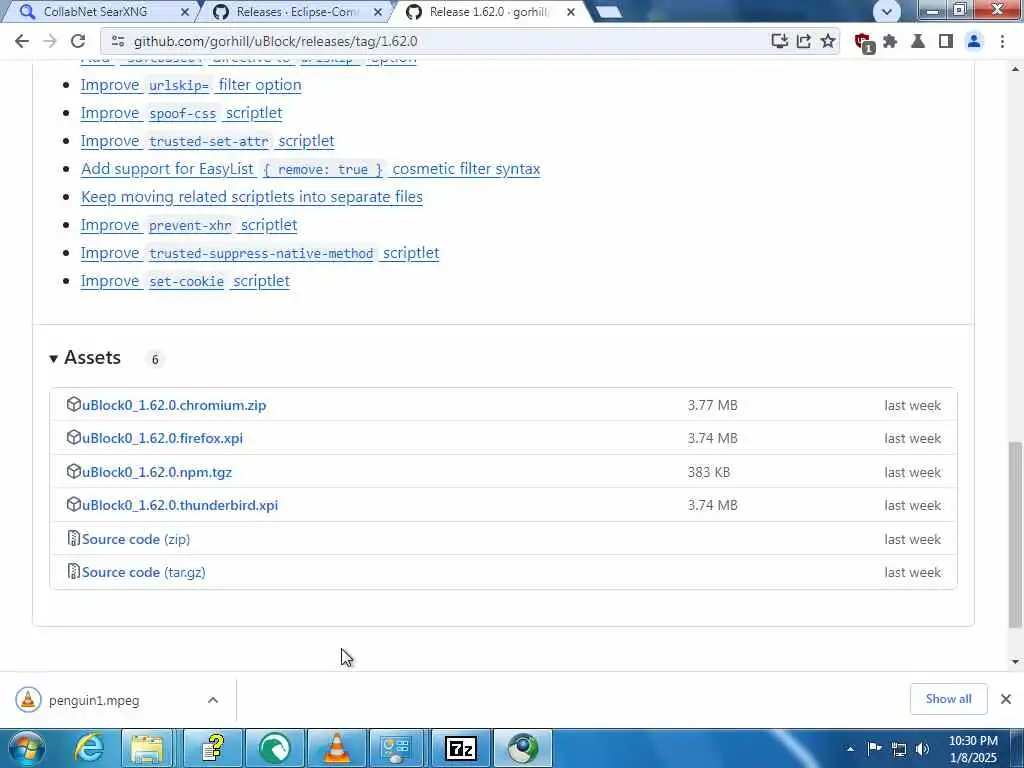Viewport: 1024px width, 768px height.
Task: Open the tab search dropdown arrow
Action: [886, 11]
